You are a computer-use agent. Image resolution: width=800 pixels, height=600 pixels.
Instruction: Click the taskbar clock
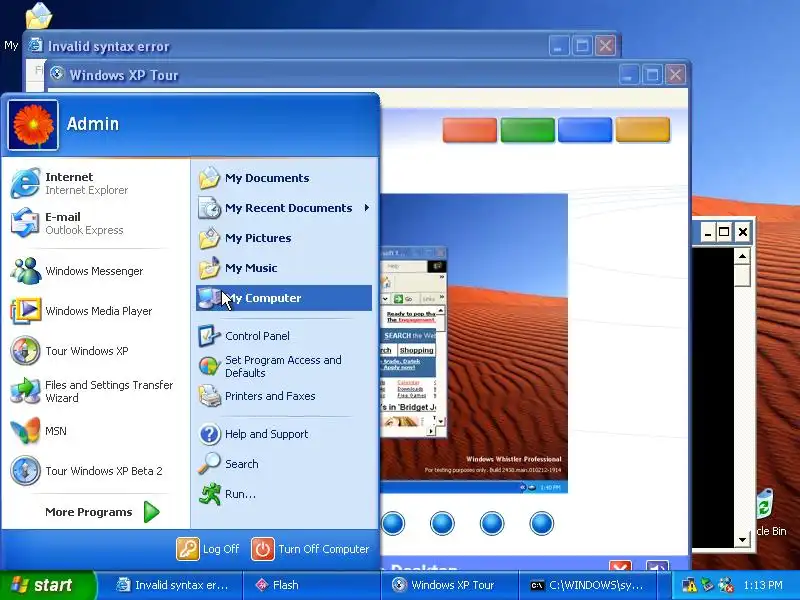tap(763, 585)
